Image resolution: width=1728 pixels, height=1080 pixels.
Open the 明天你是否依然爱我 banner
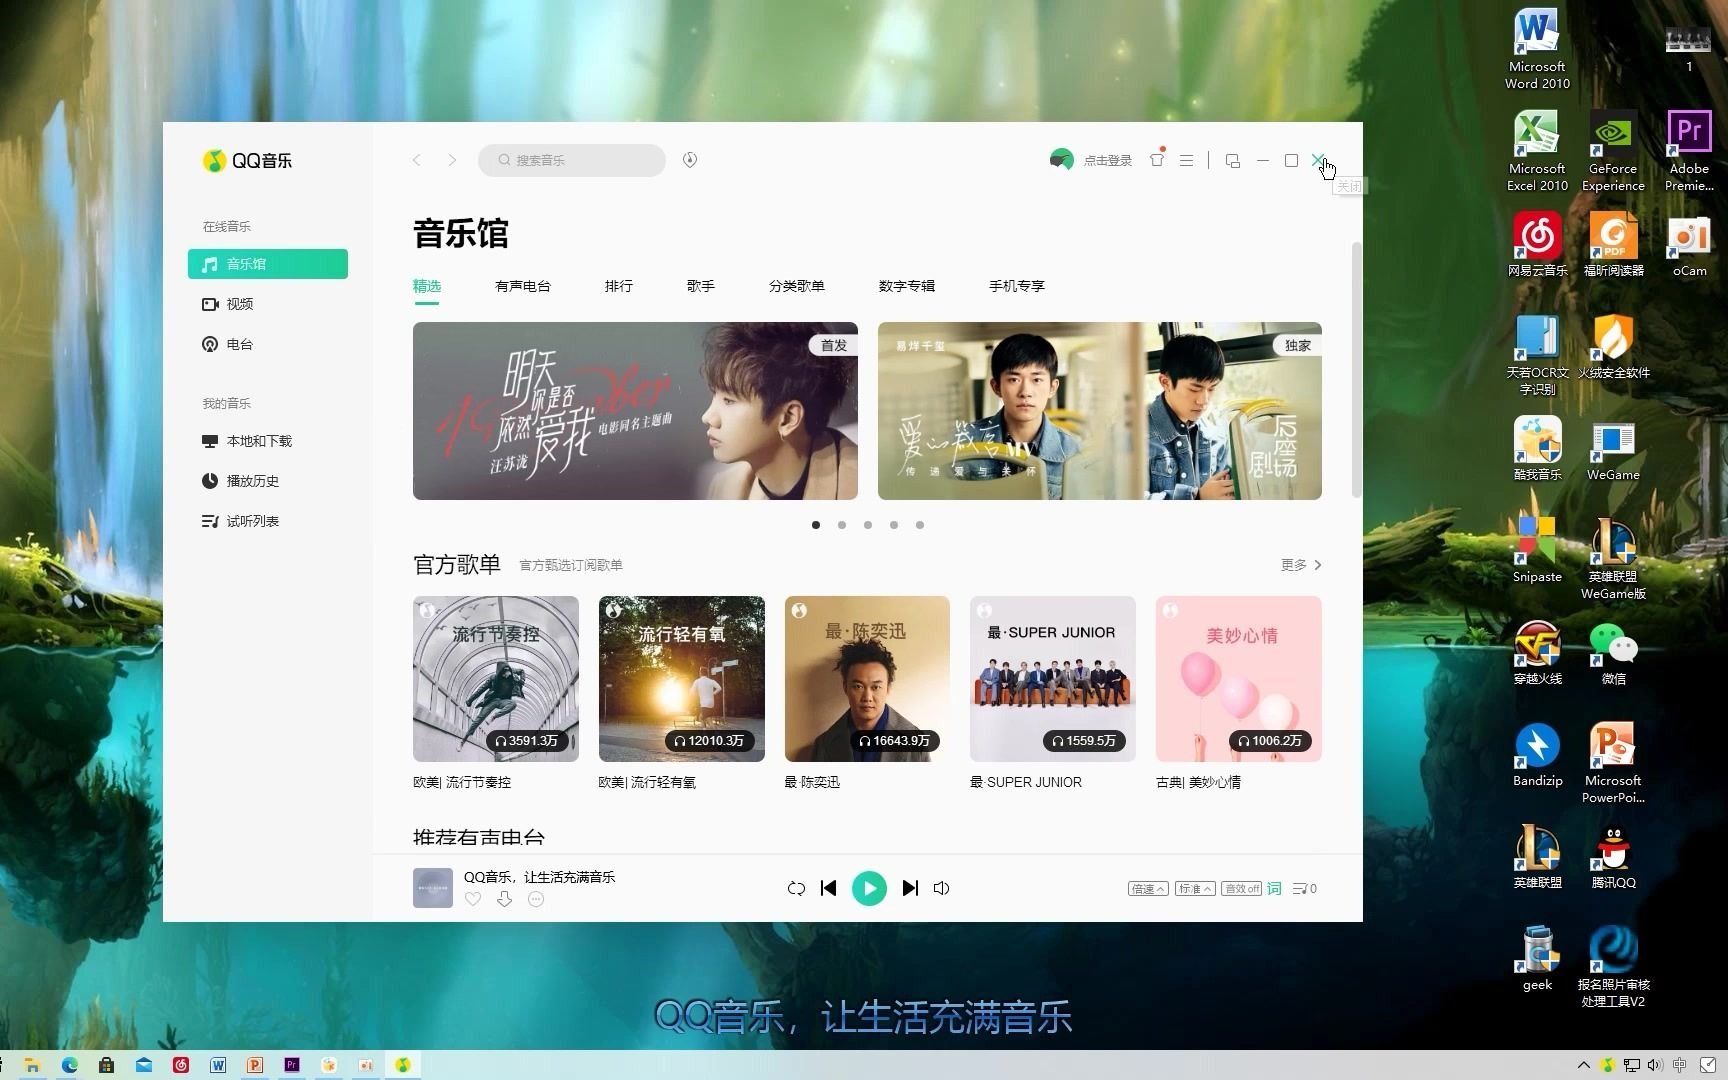click(x=635, y=411)
